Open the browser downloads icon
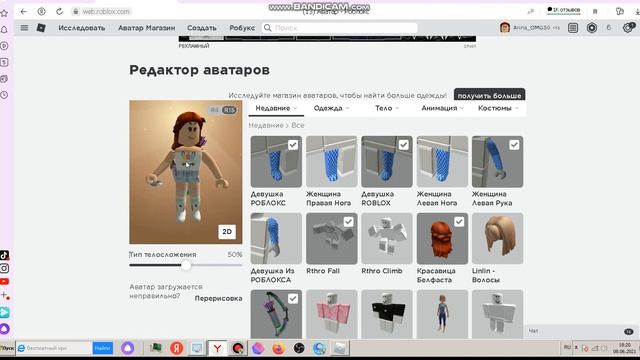The width and height of the screenshot is (640, 360). [x=637, y=11]
